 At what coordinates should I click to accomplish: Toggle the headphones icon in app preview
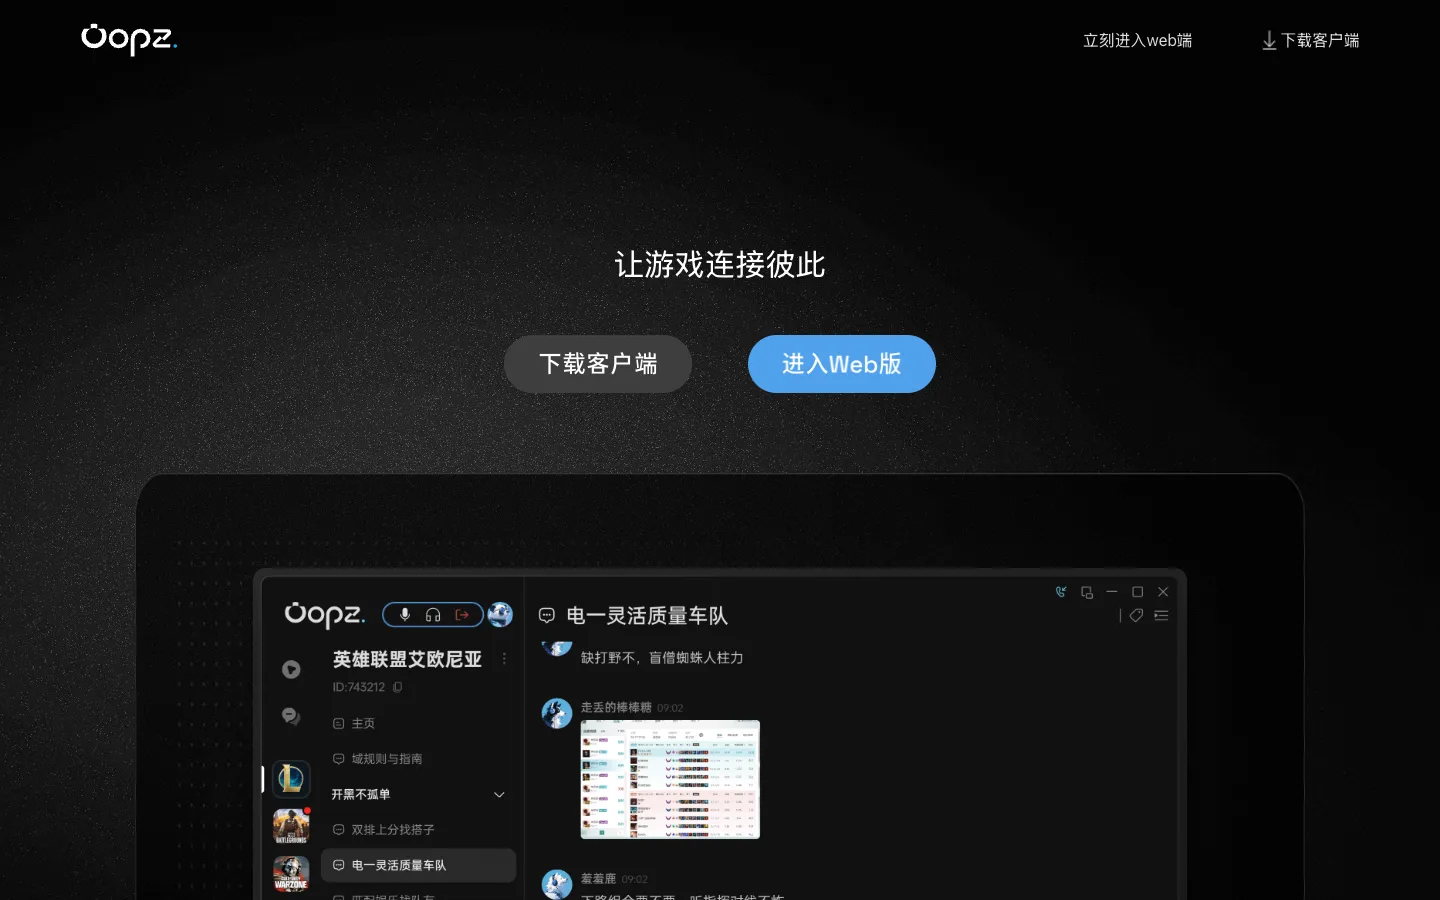[x=433, y=614]
